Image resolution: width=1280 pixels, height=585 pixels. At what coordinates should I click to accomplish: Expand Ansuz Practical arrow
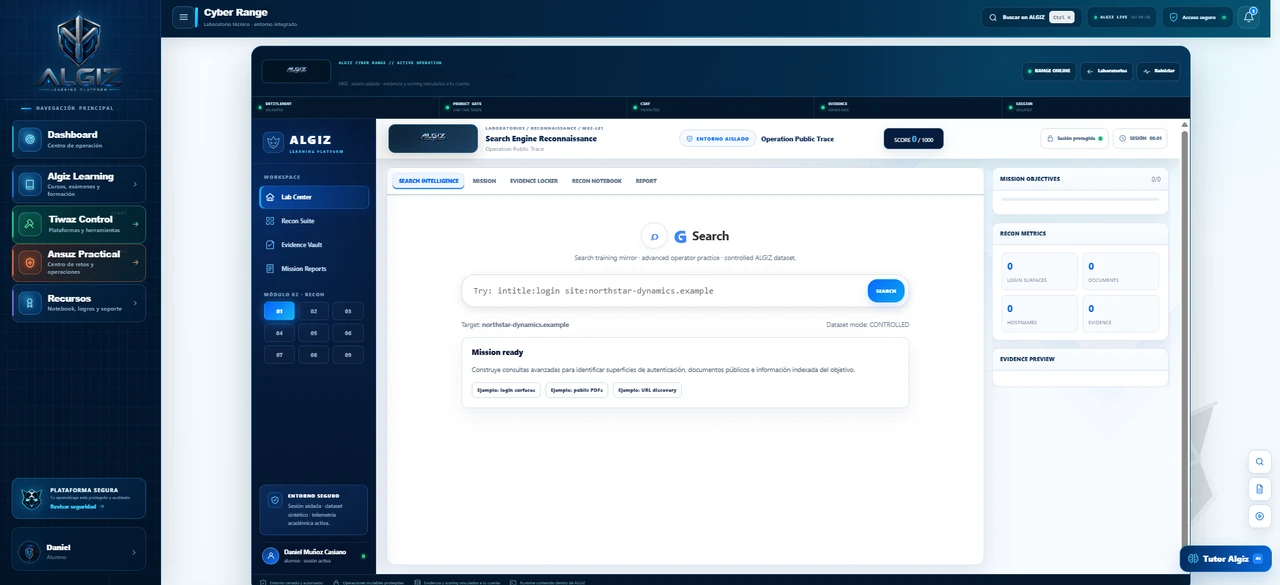(135, 263)
